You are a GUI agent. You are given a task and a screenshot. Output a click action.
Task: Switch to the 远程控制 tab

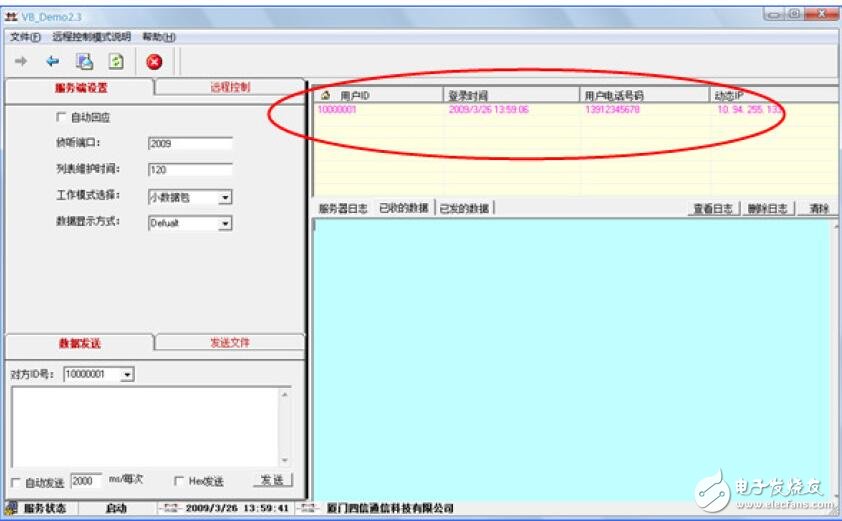pos(230,87)
